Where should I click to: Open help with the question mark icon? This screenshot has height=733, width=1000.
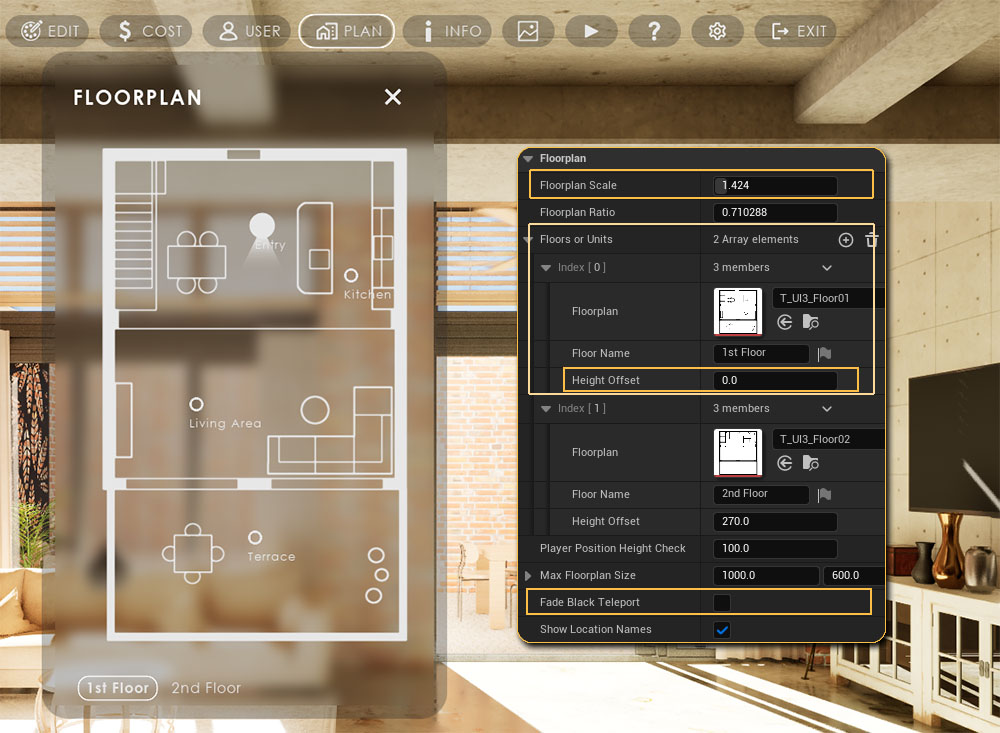pos(654,31)
